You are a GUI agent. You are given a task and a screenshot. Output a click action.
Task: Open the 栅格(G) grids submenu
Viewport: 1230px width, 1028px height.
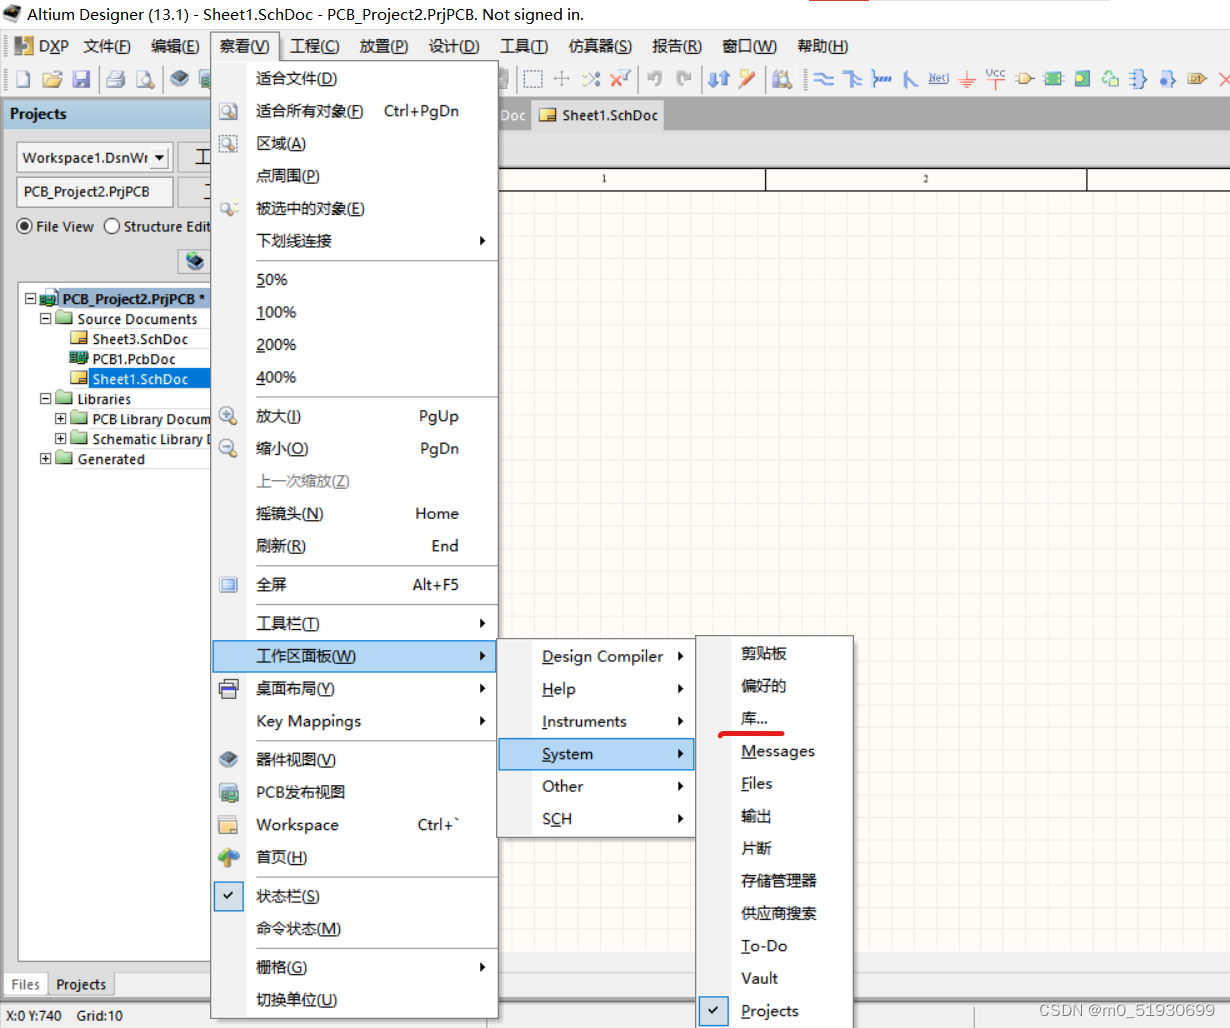[x=355, y=968]
